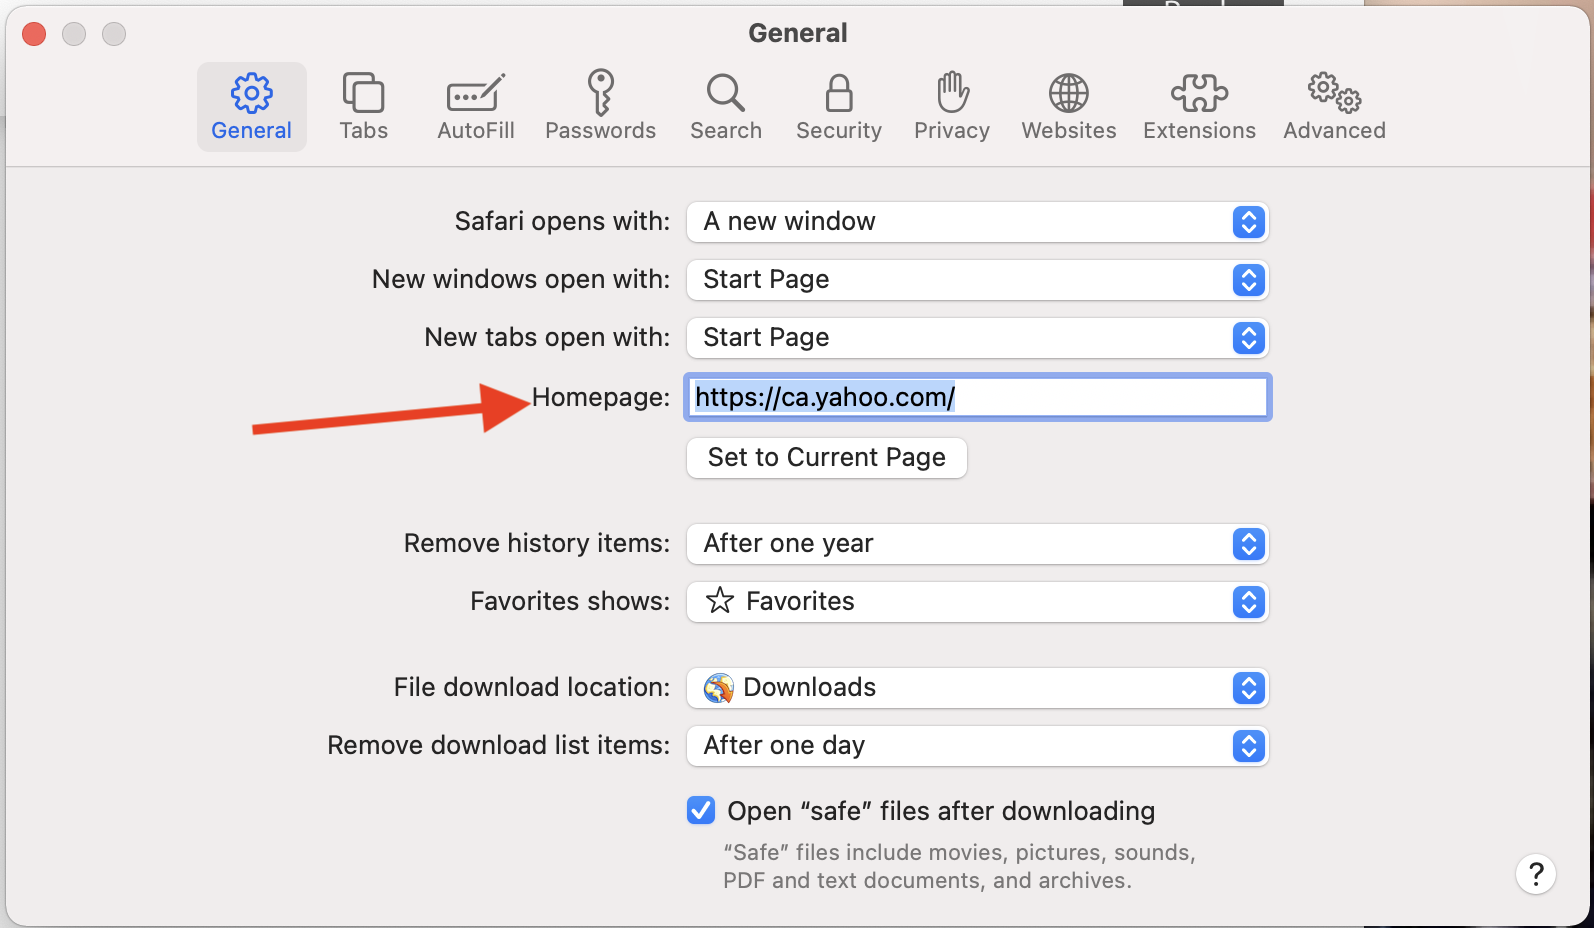Expand the New tabs open with dropdown

coord(977,338)
